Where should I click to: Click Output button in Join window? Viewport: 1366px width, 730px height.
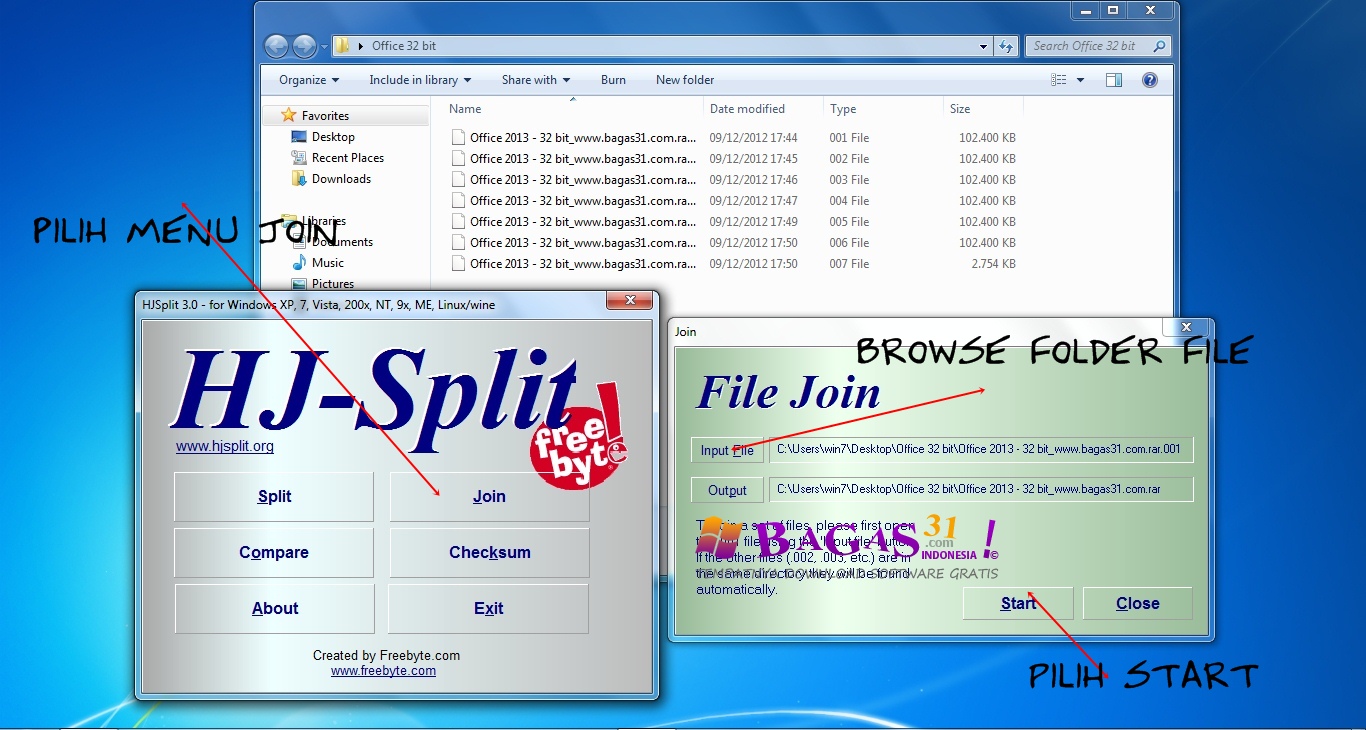click(x=727, y=490)
